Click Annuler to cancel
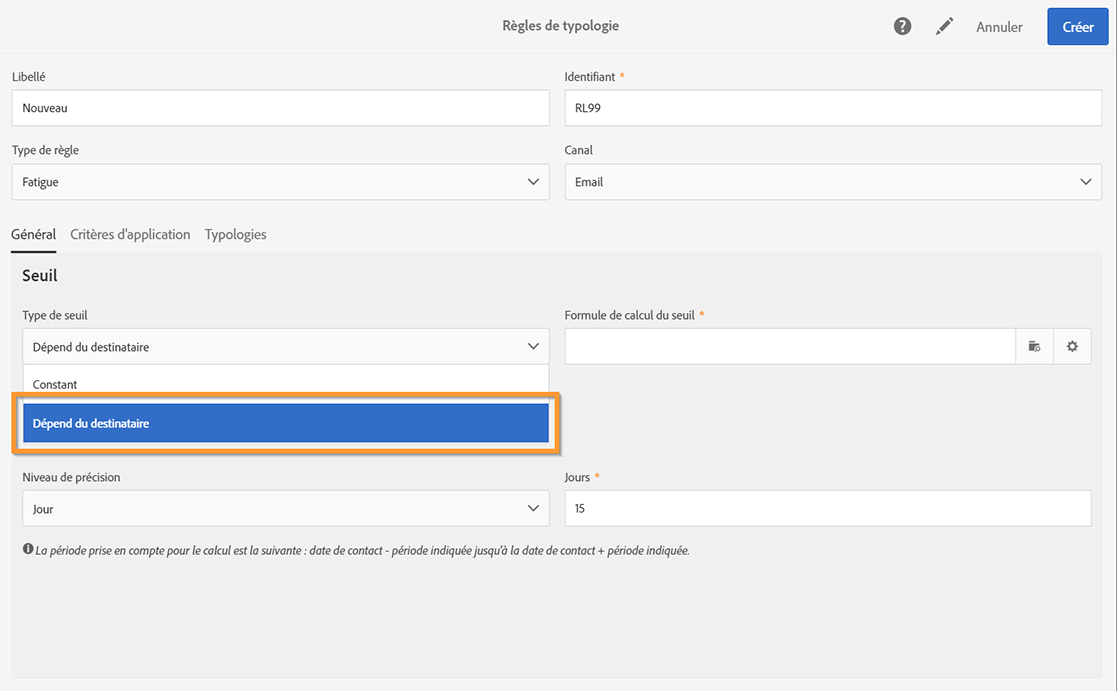 [999, 27]
